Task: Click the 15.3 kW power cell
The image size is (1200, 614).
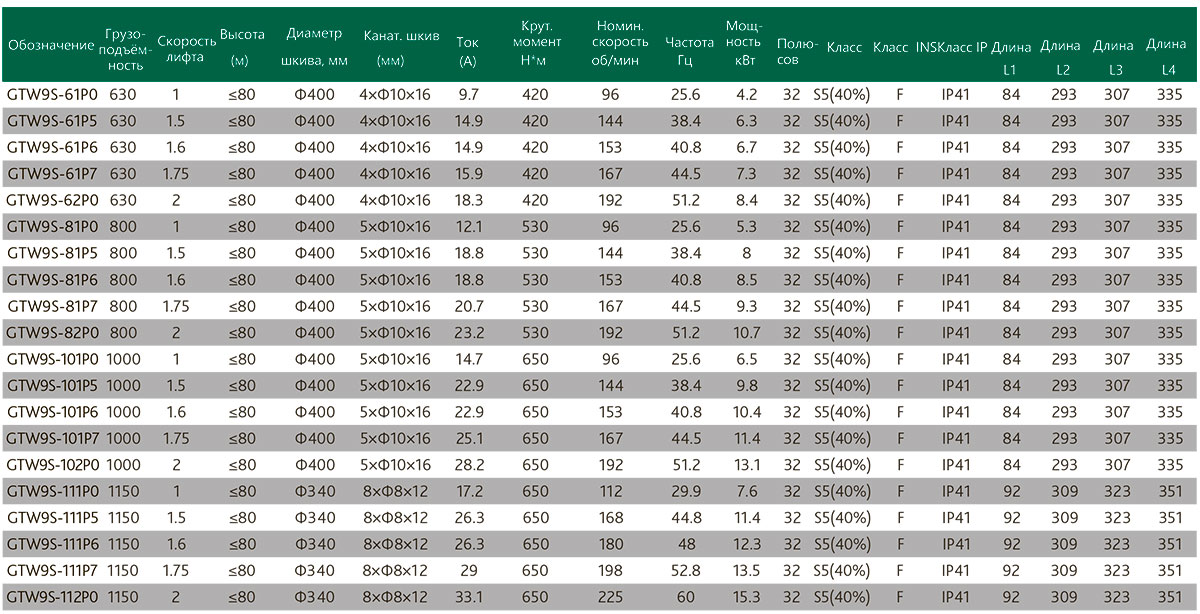Action: tap(746, 597)
